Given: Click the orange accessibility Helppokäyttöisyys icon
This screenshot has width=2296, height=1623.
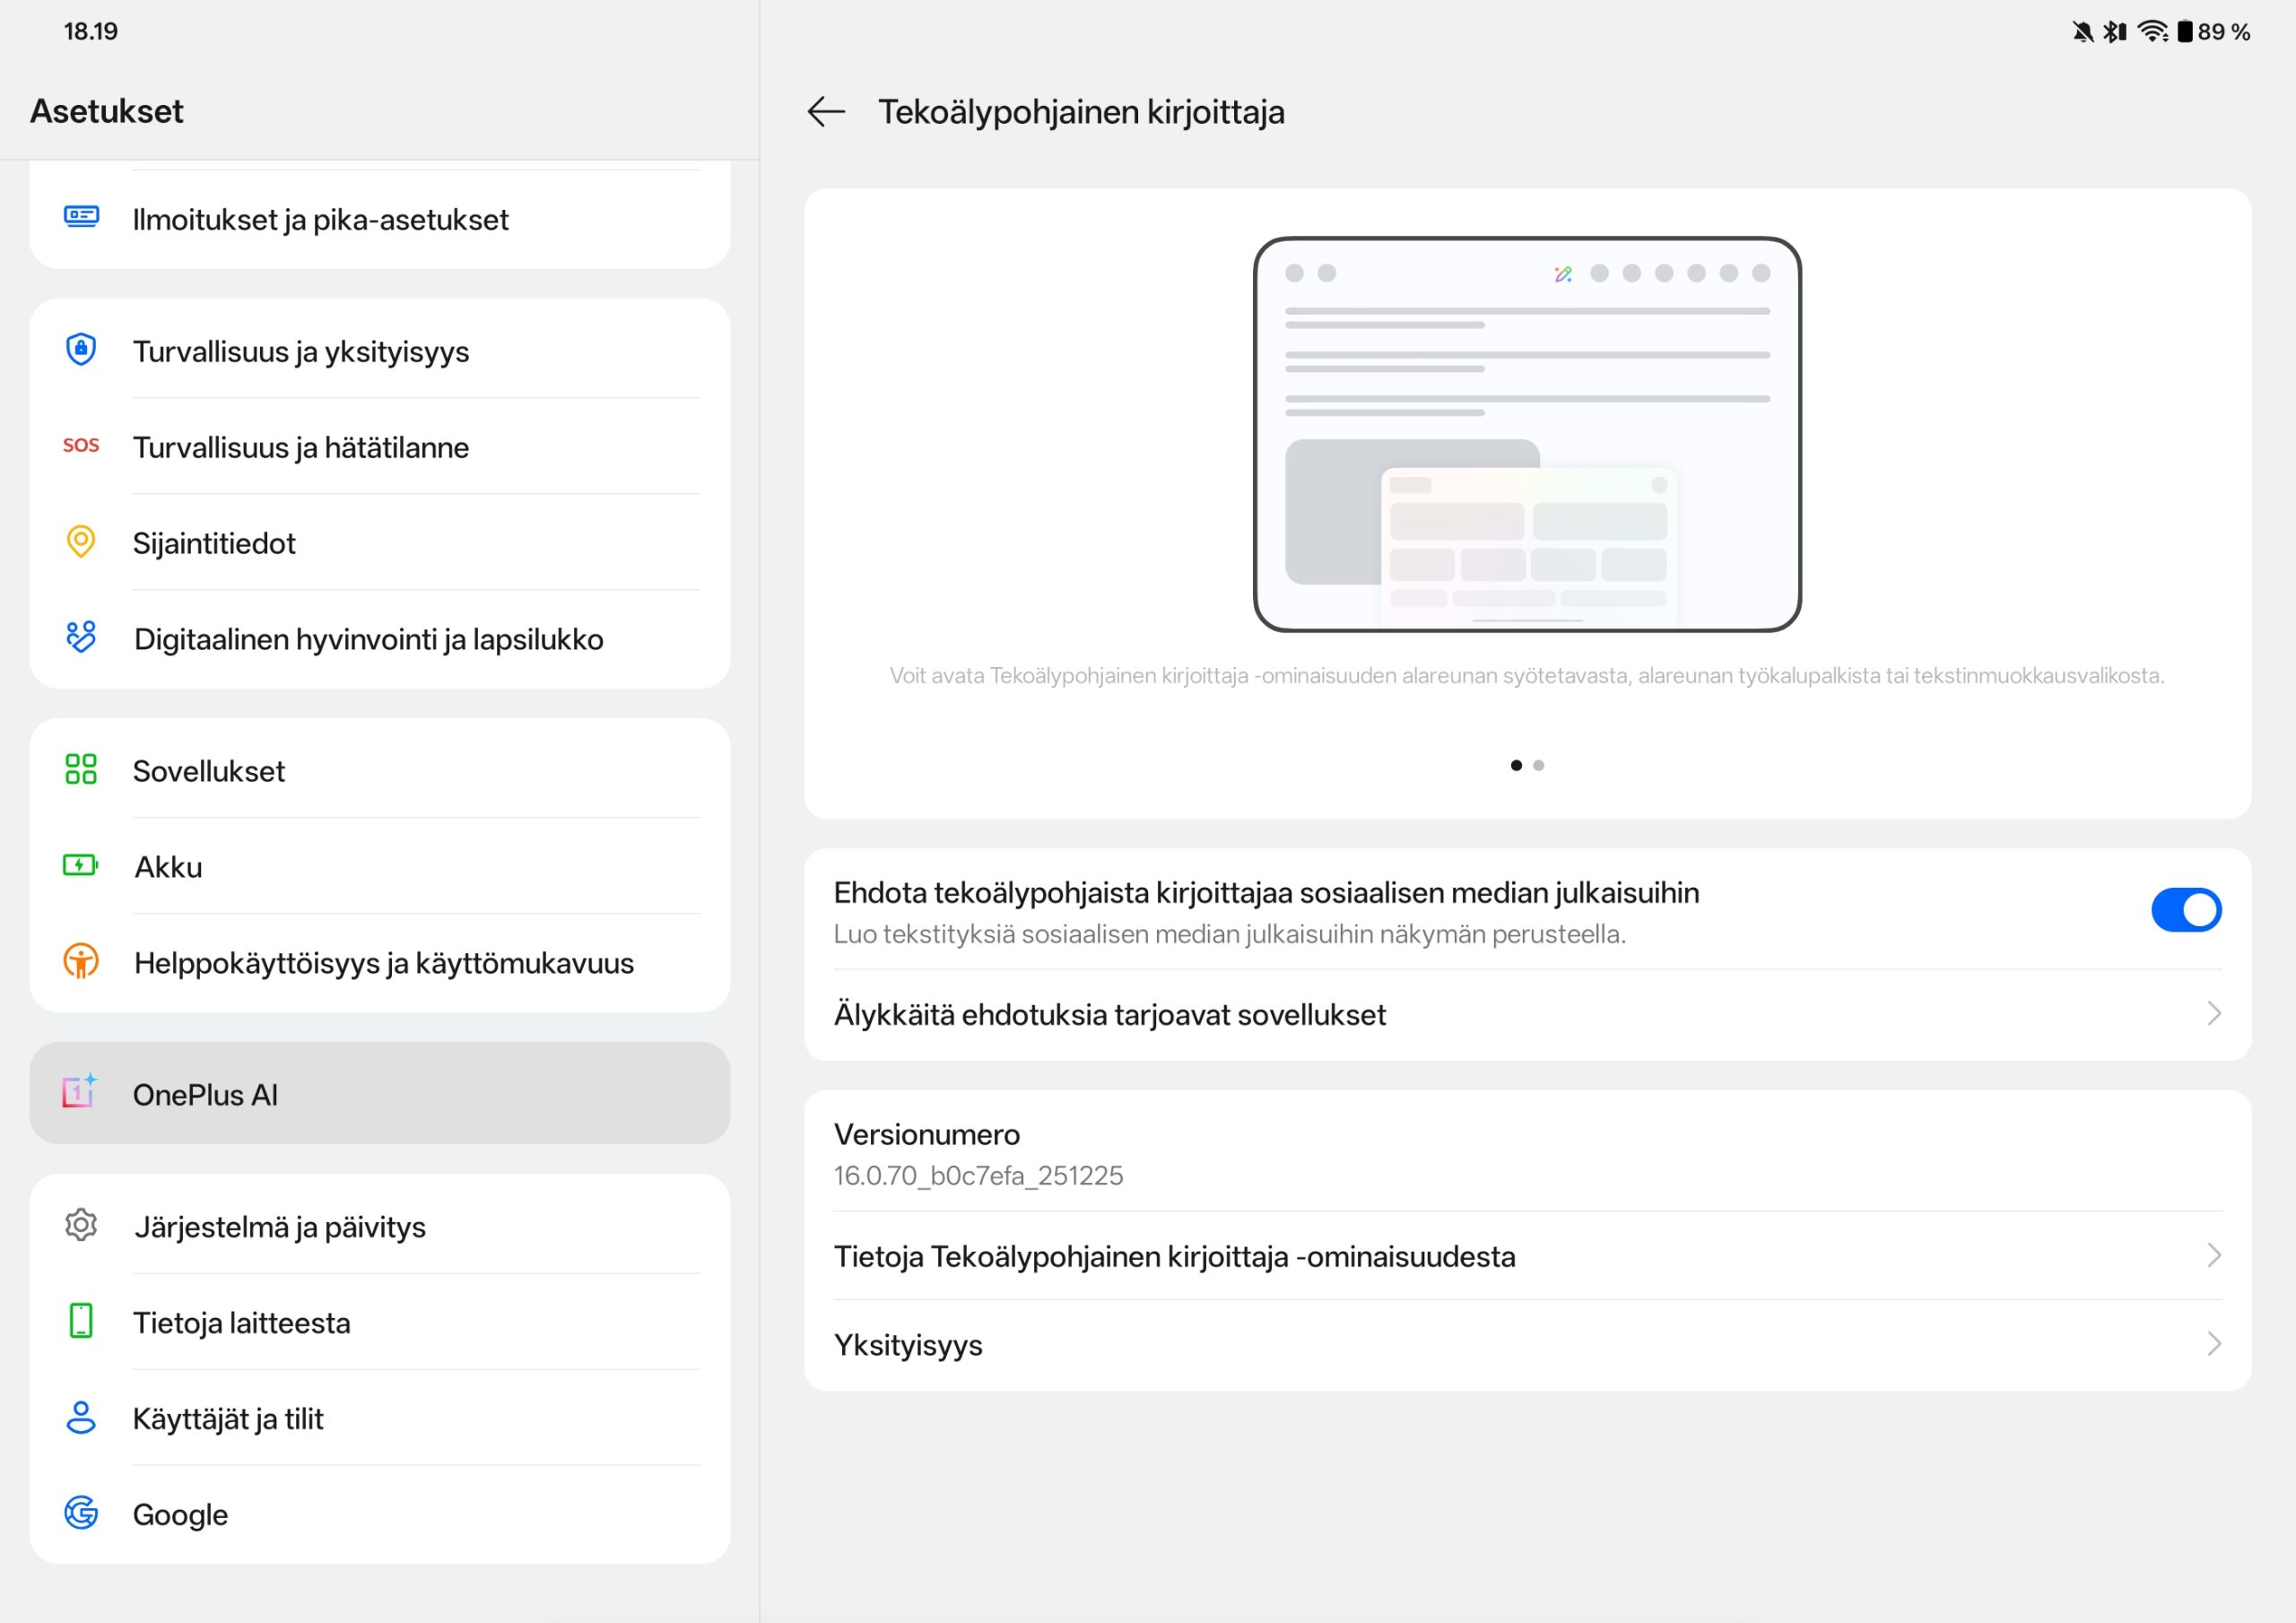Looking at the screenshot, I should tap(81, 961).
